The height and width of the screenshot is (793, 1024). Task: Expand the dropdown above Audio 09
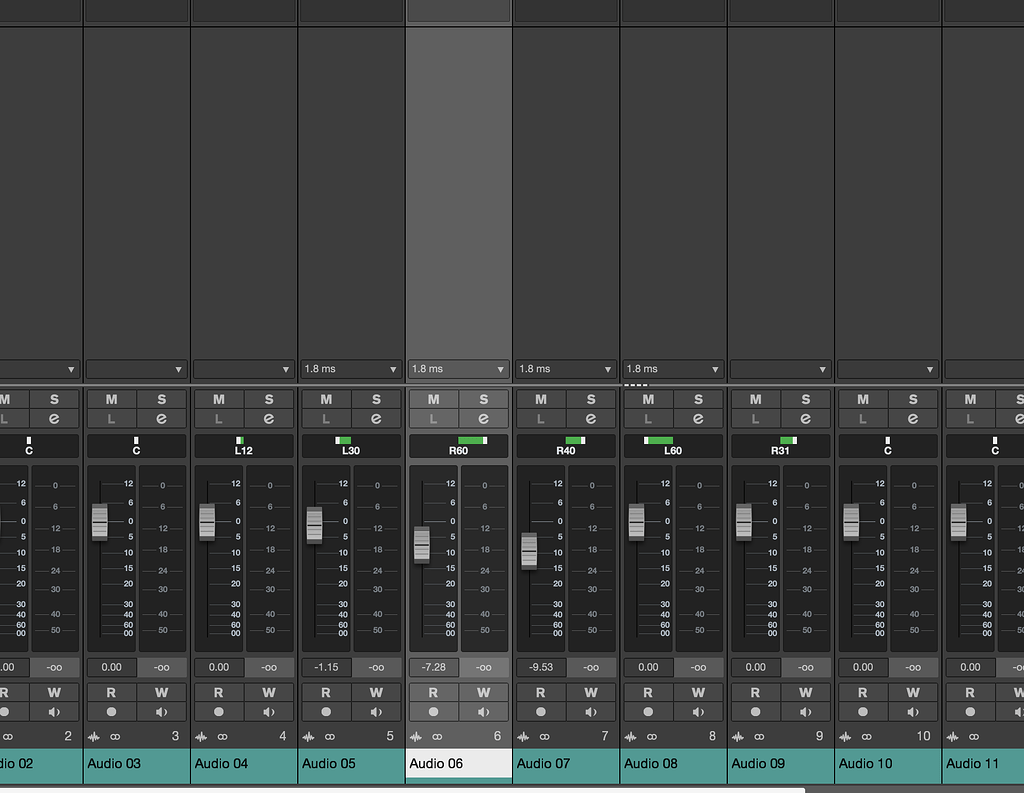(x=780, y=369)
